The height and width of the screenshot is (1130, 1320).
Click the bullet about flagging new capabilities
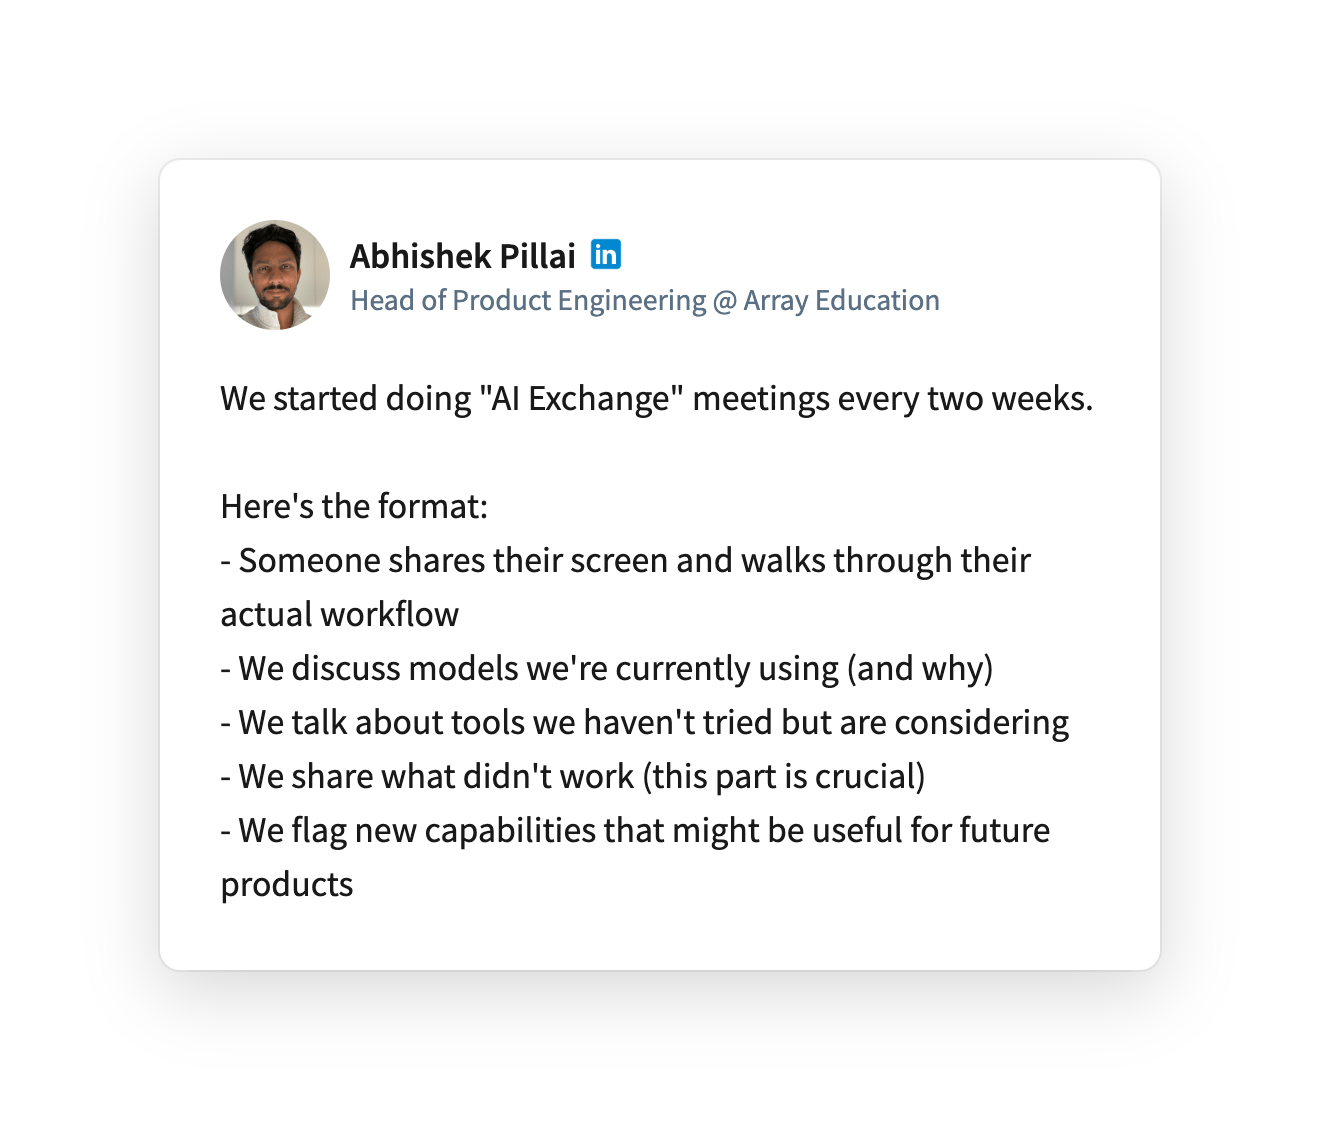pos(635,857)
